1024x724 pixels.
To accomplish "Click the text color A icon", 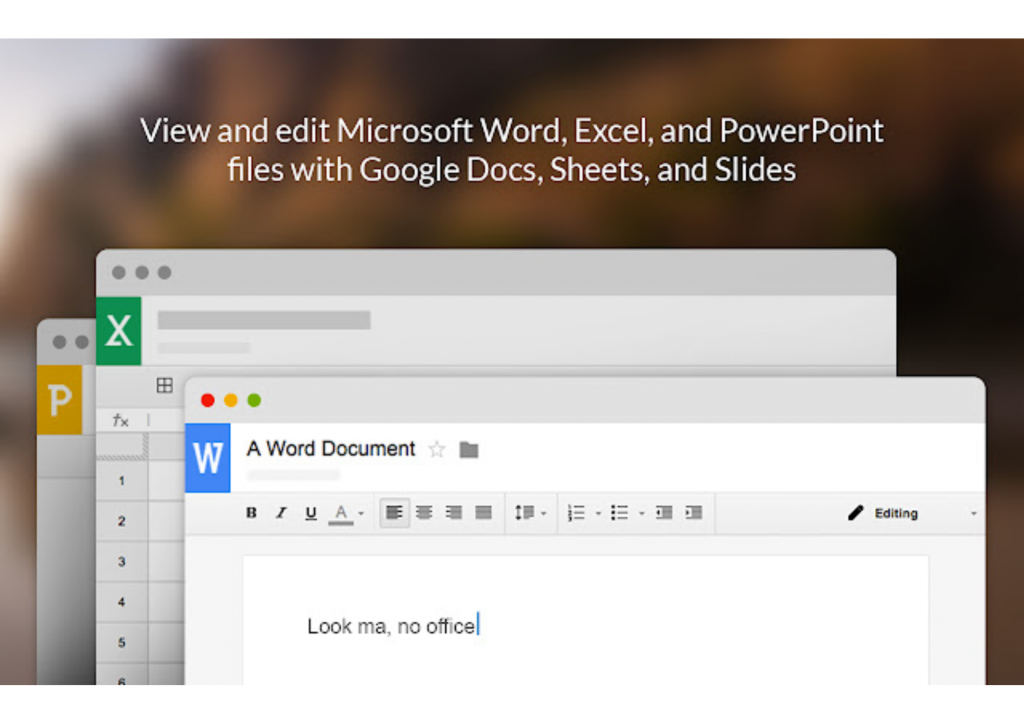I will [341, 514].
